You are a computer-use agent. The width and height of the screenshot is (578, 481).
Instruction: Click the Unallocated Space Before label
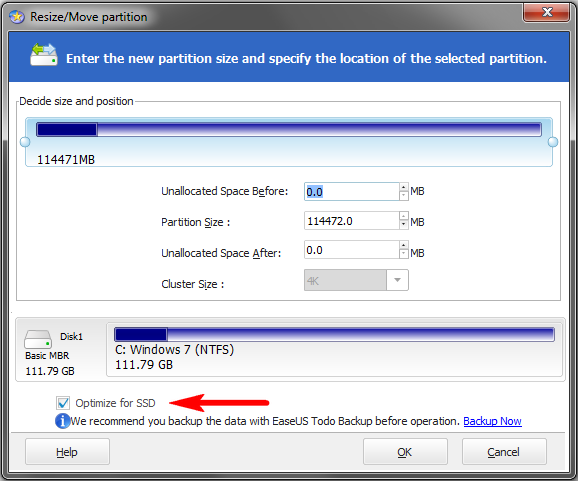[224, 191]
